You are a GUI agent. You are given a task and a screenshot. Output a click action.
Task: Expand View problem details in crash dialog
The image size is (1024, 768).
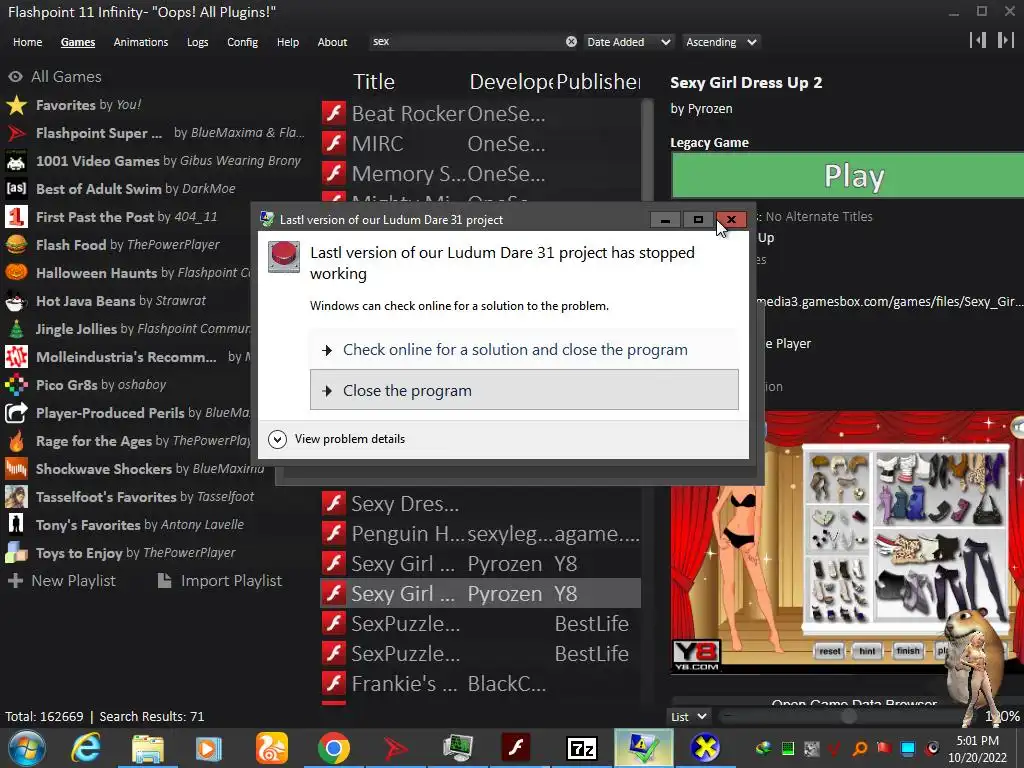337,439
